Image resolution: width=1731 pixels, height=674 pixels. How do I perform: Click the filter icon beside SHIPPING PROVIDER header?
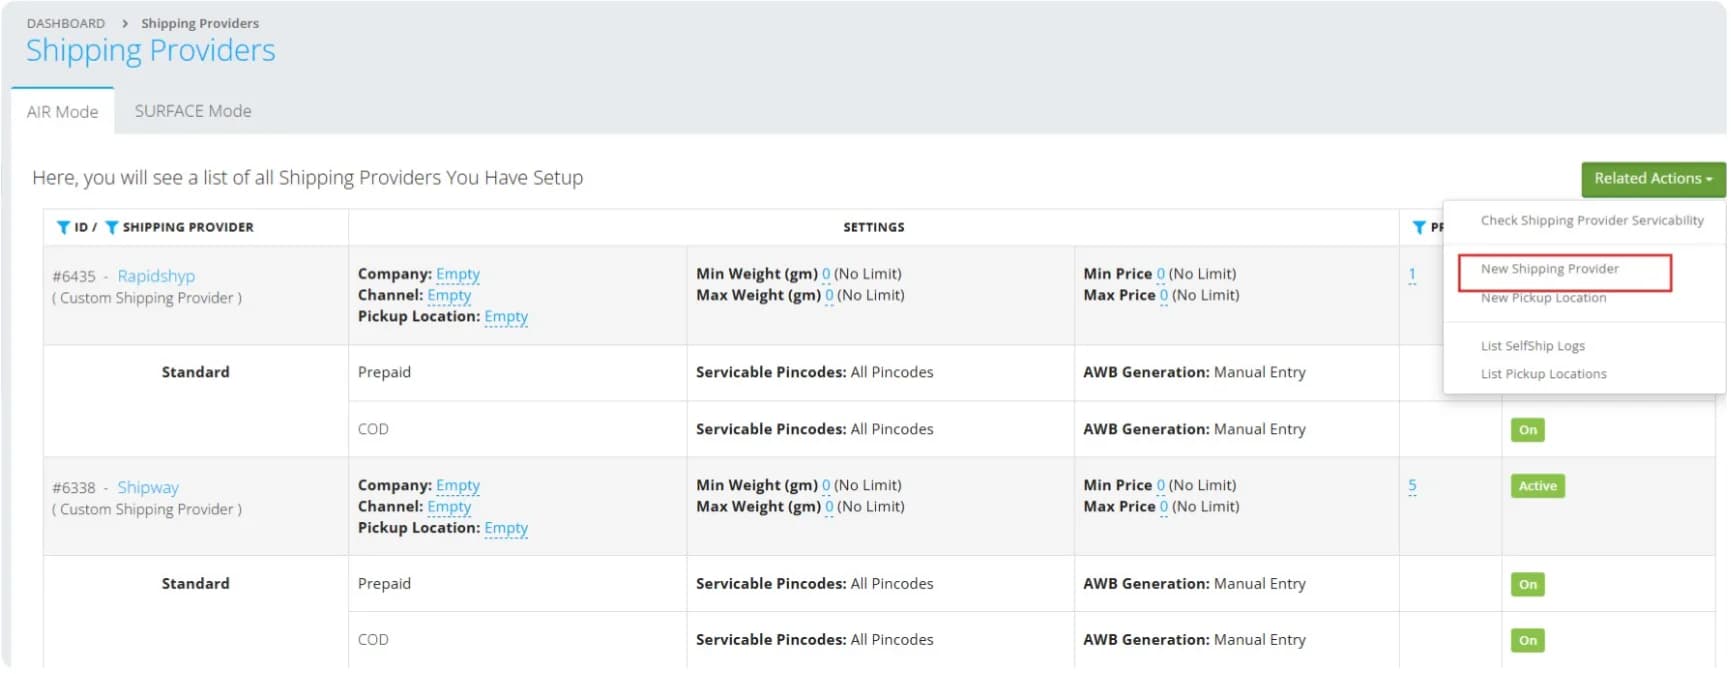click(x=111, y=227)
